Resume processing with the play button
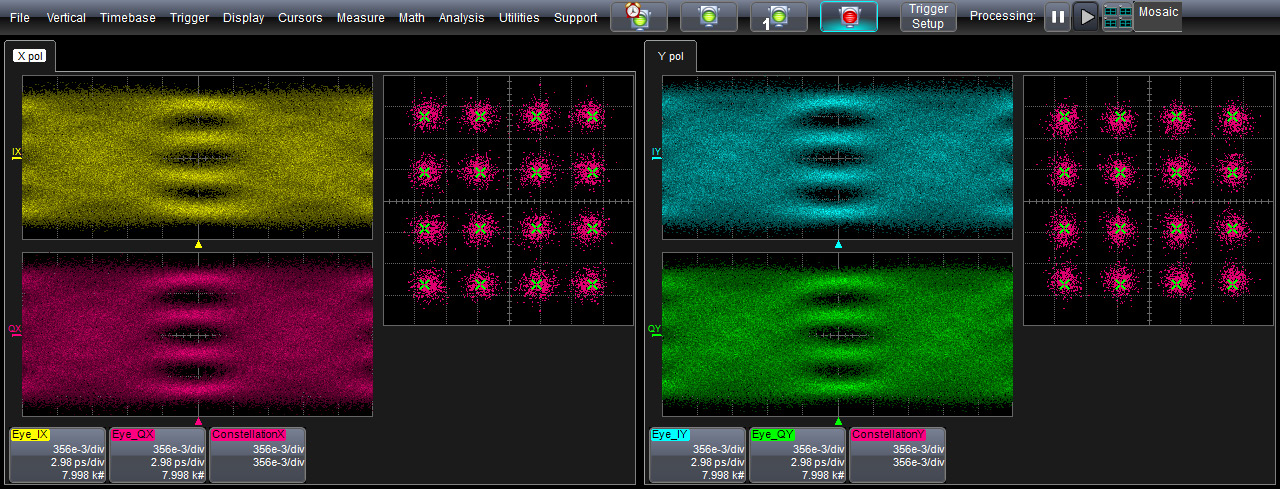The width and height of the screenshot is (1280, 489). point(1085,17)
